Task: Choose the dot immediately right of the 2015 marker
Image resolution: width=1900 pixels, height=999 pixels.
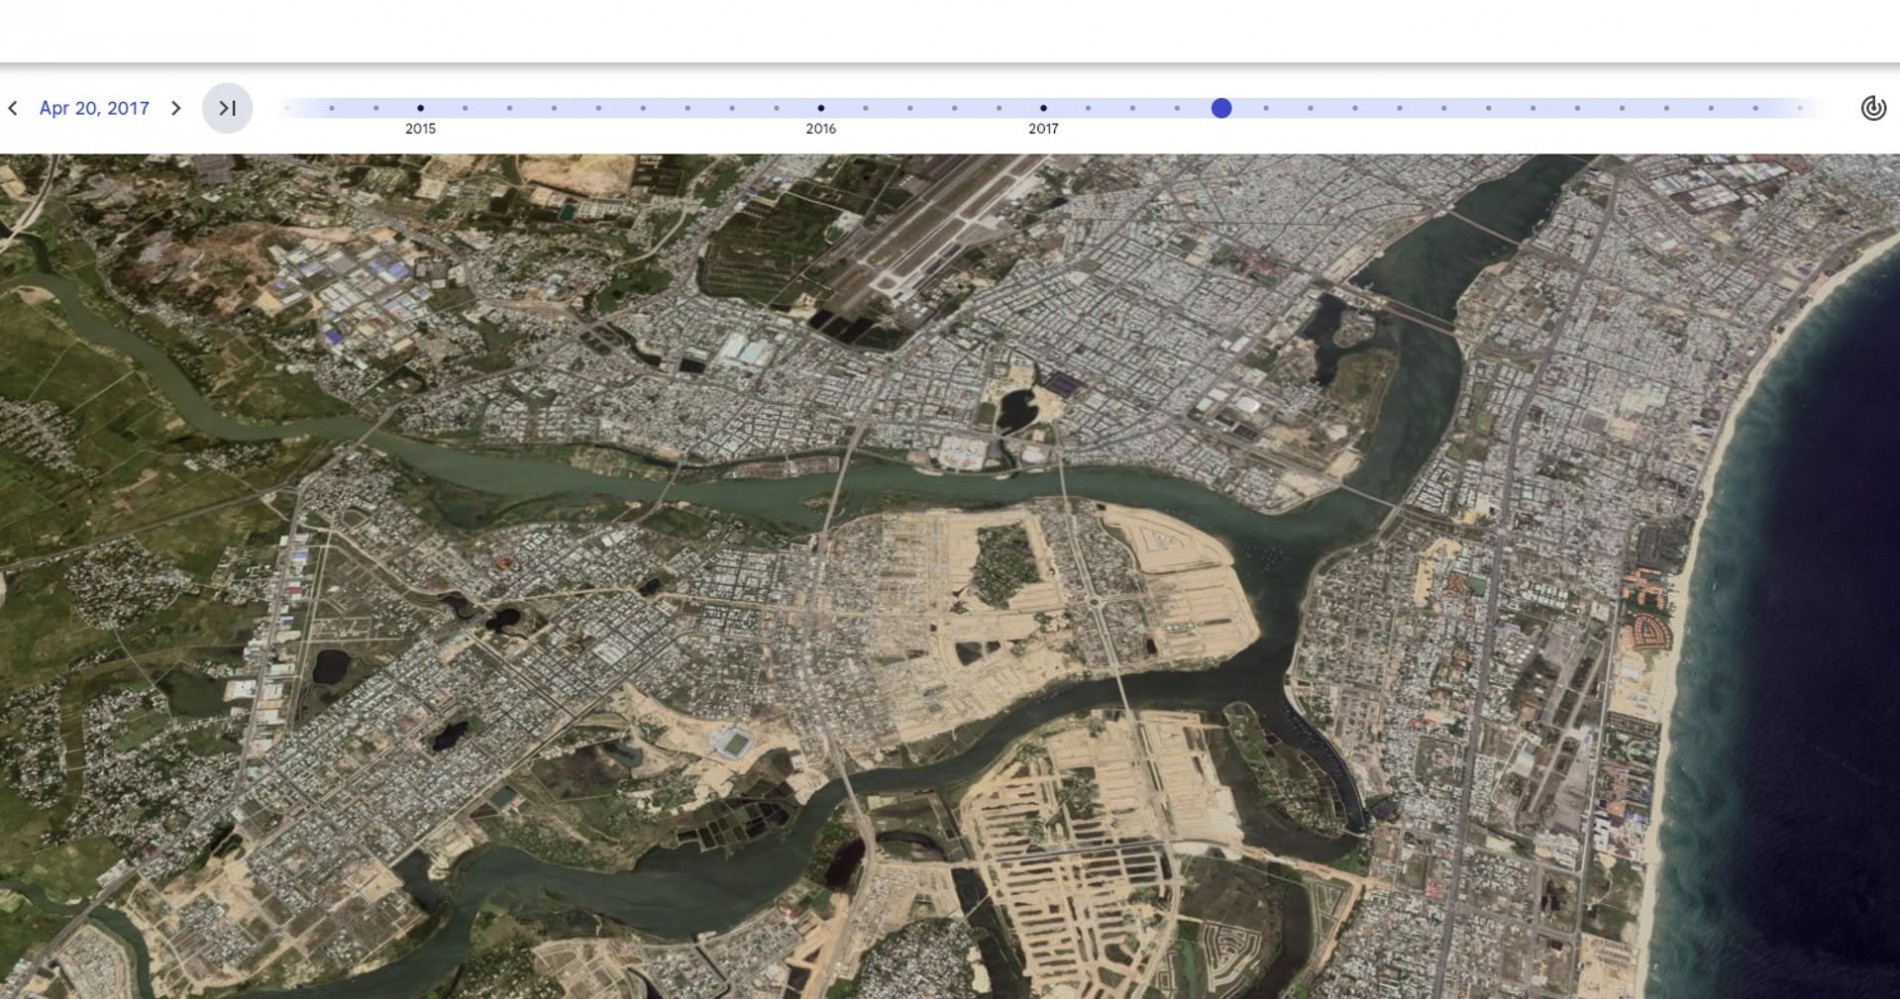Action: [x=465, y=108]
